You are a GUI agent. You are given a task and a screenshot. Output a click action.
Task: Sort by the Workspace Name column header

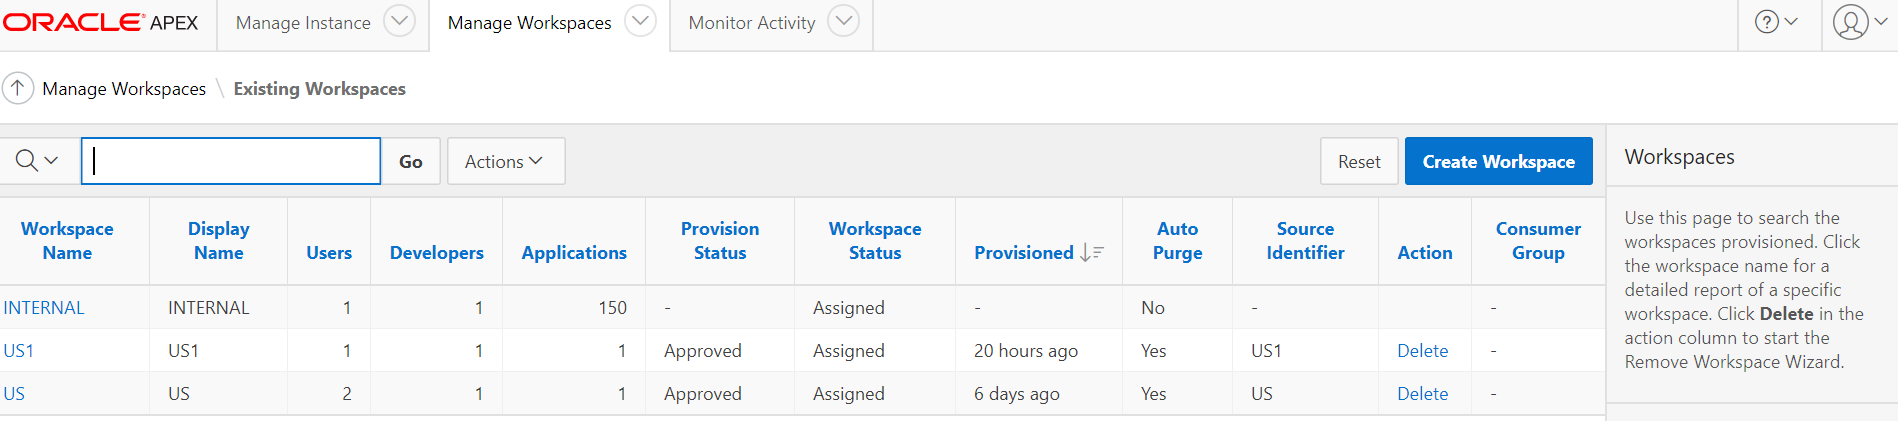pyautogui.click(x=67, y=241)
